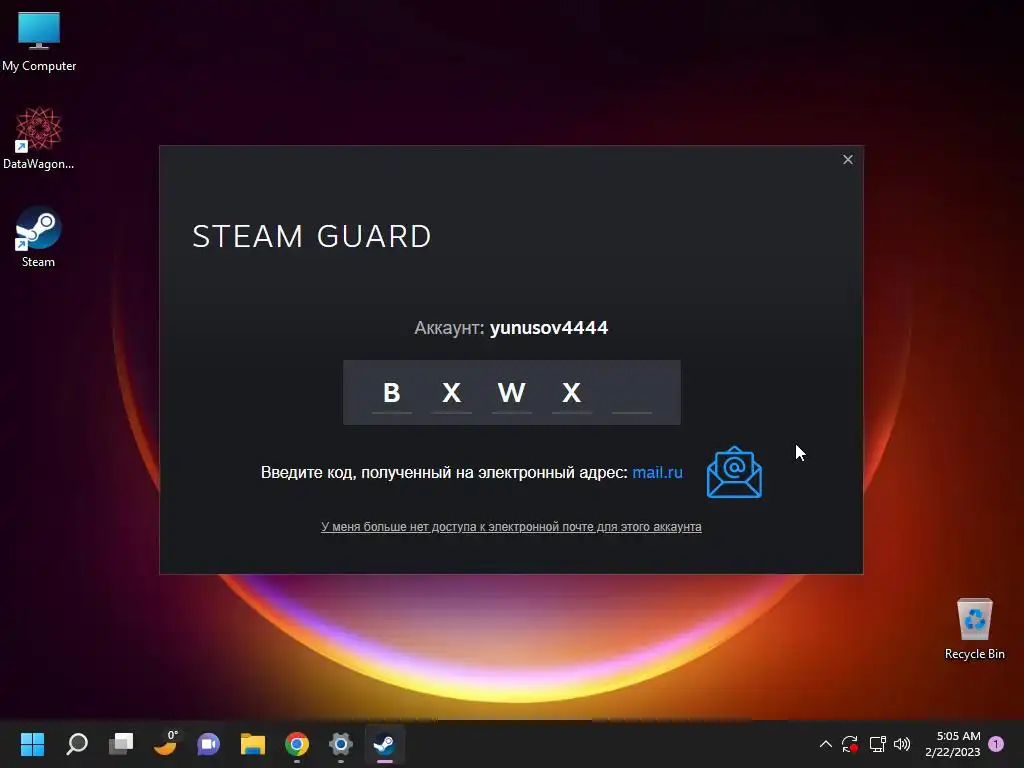
Task: Open taskbar Search
Action: (76, 744)
